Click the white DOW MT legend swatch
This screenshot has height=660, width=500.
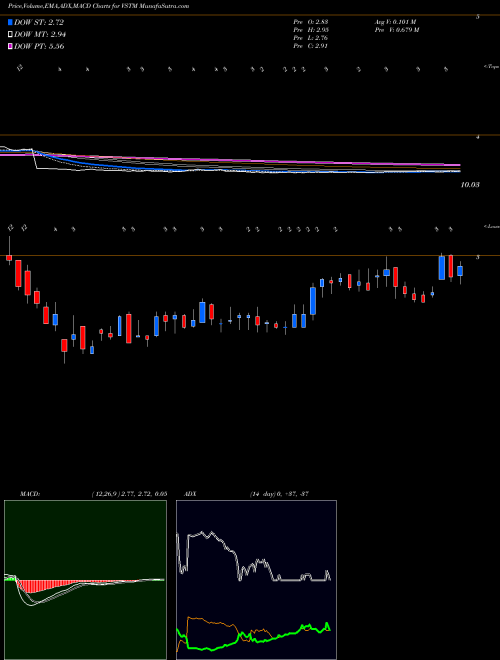(10, 35)
